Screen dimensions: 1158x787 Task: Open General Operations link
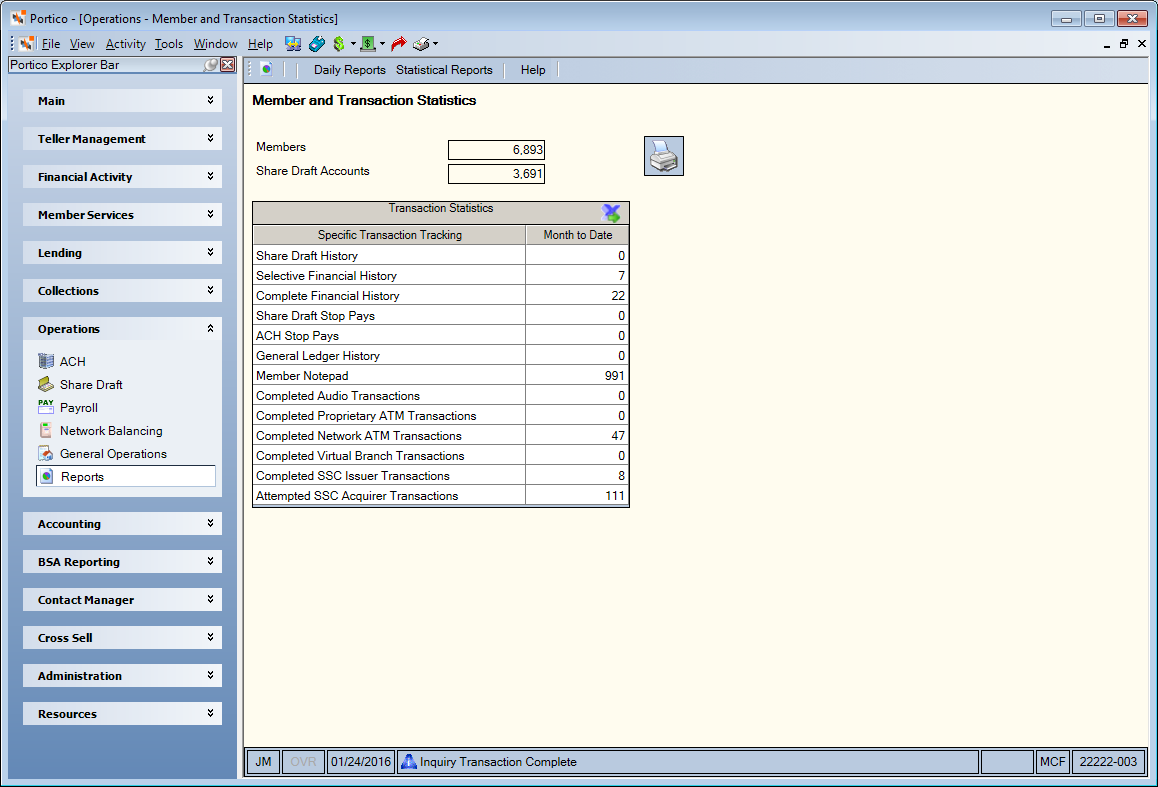(x=113, y=454)
